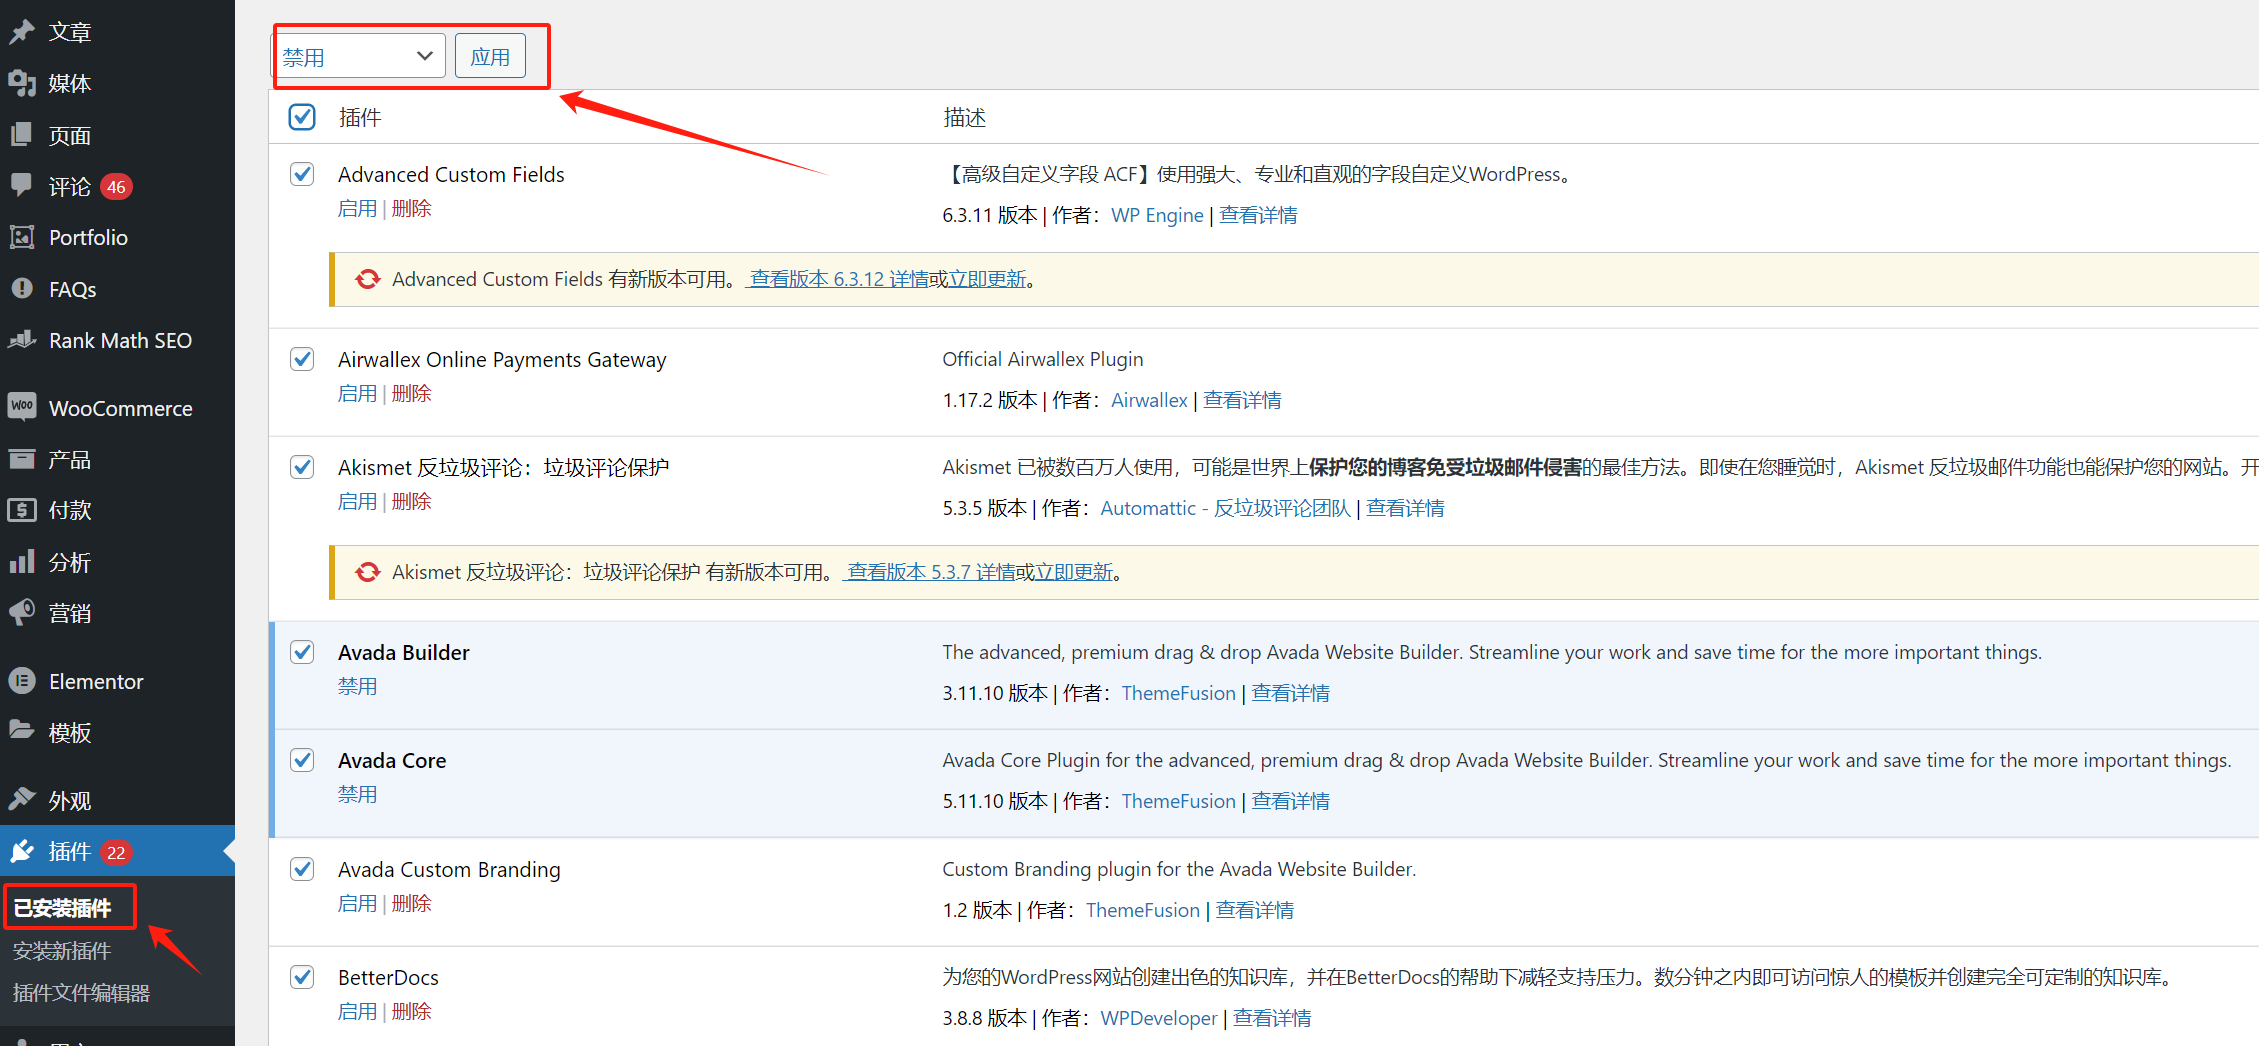The height and width of the screenshot is (1046, 2259).
Task: Uncheck the BetterDocs plugin checkbox
Action: (301, 977)
